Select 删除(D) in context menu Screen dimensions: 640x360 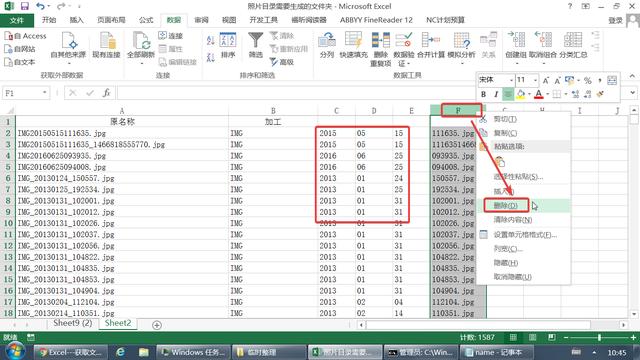[505, 205]
